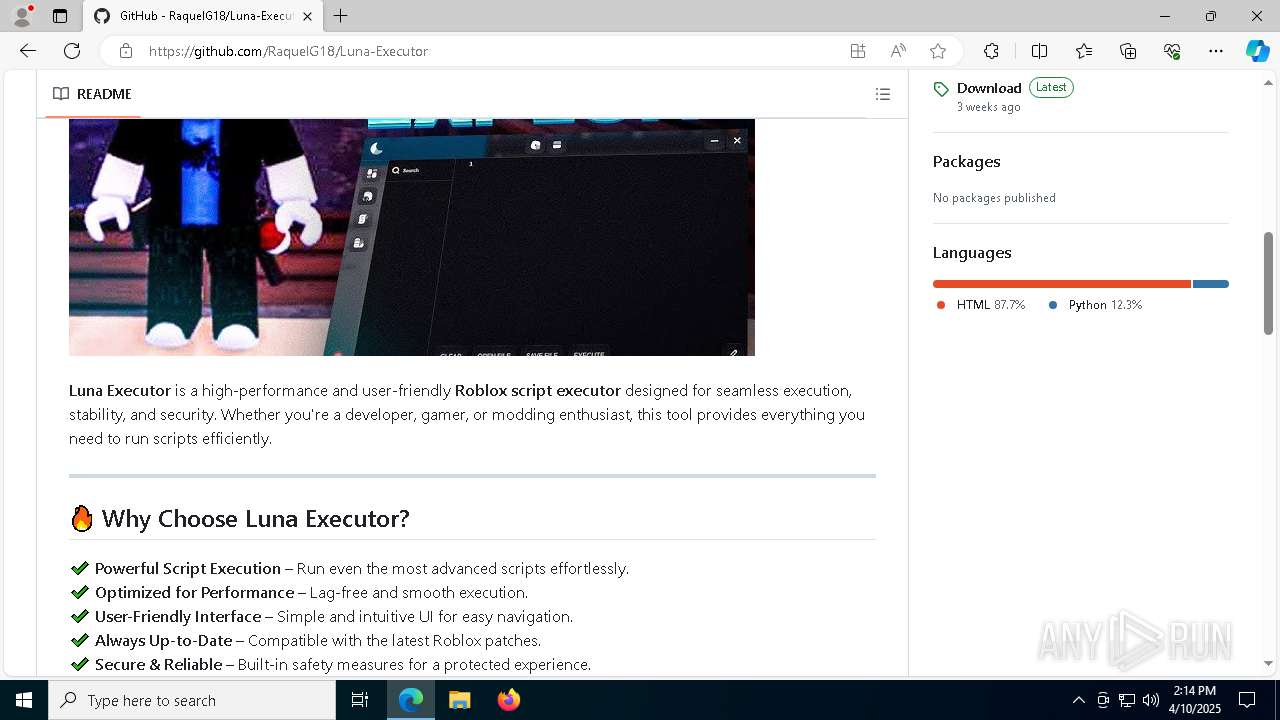
Task: Click the page vertical scrollbar thumb
Action: (x=1268, y=283)
